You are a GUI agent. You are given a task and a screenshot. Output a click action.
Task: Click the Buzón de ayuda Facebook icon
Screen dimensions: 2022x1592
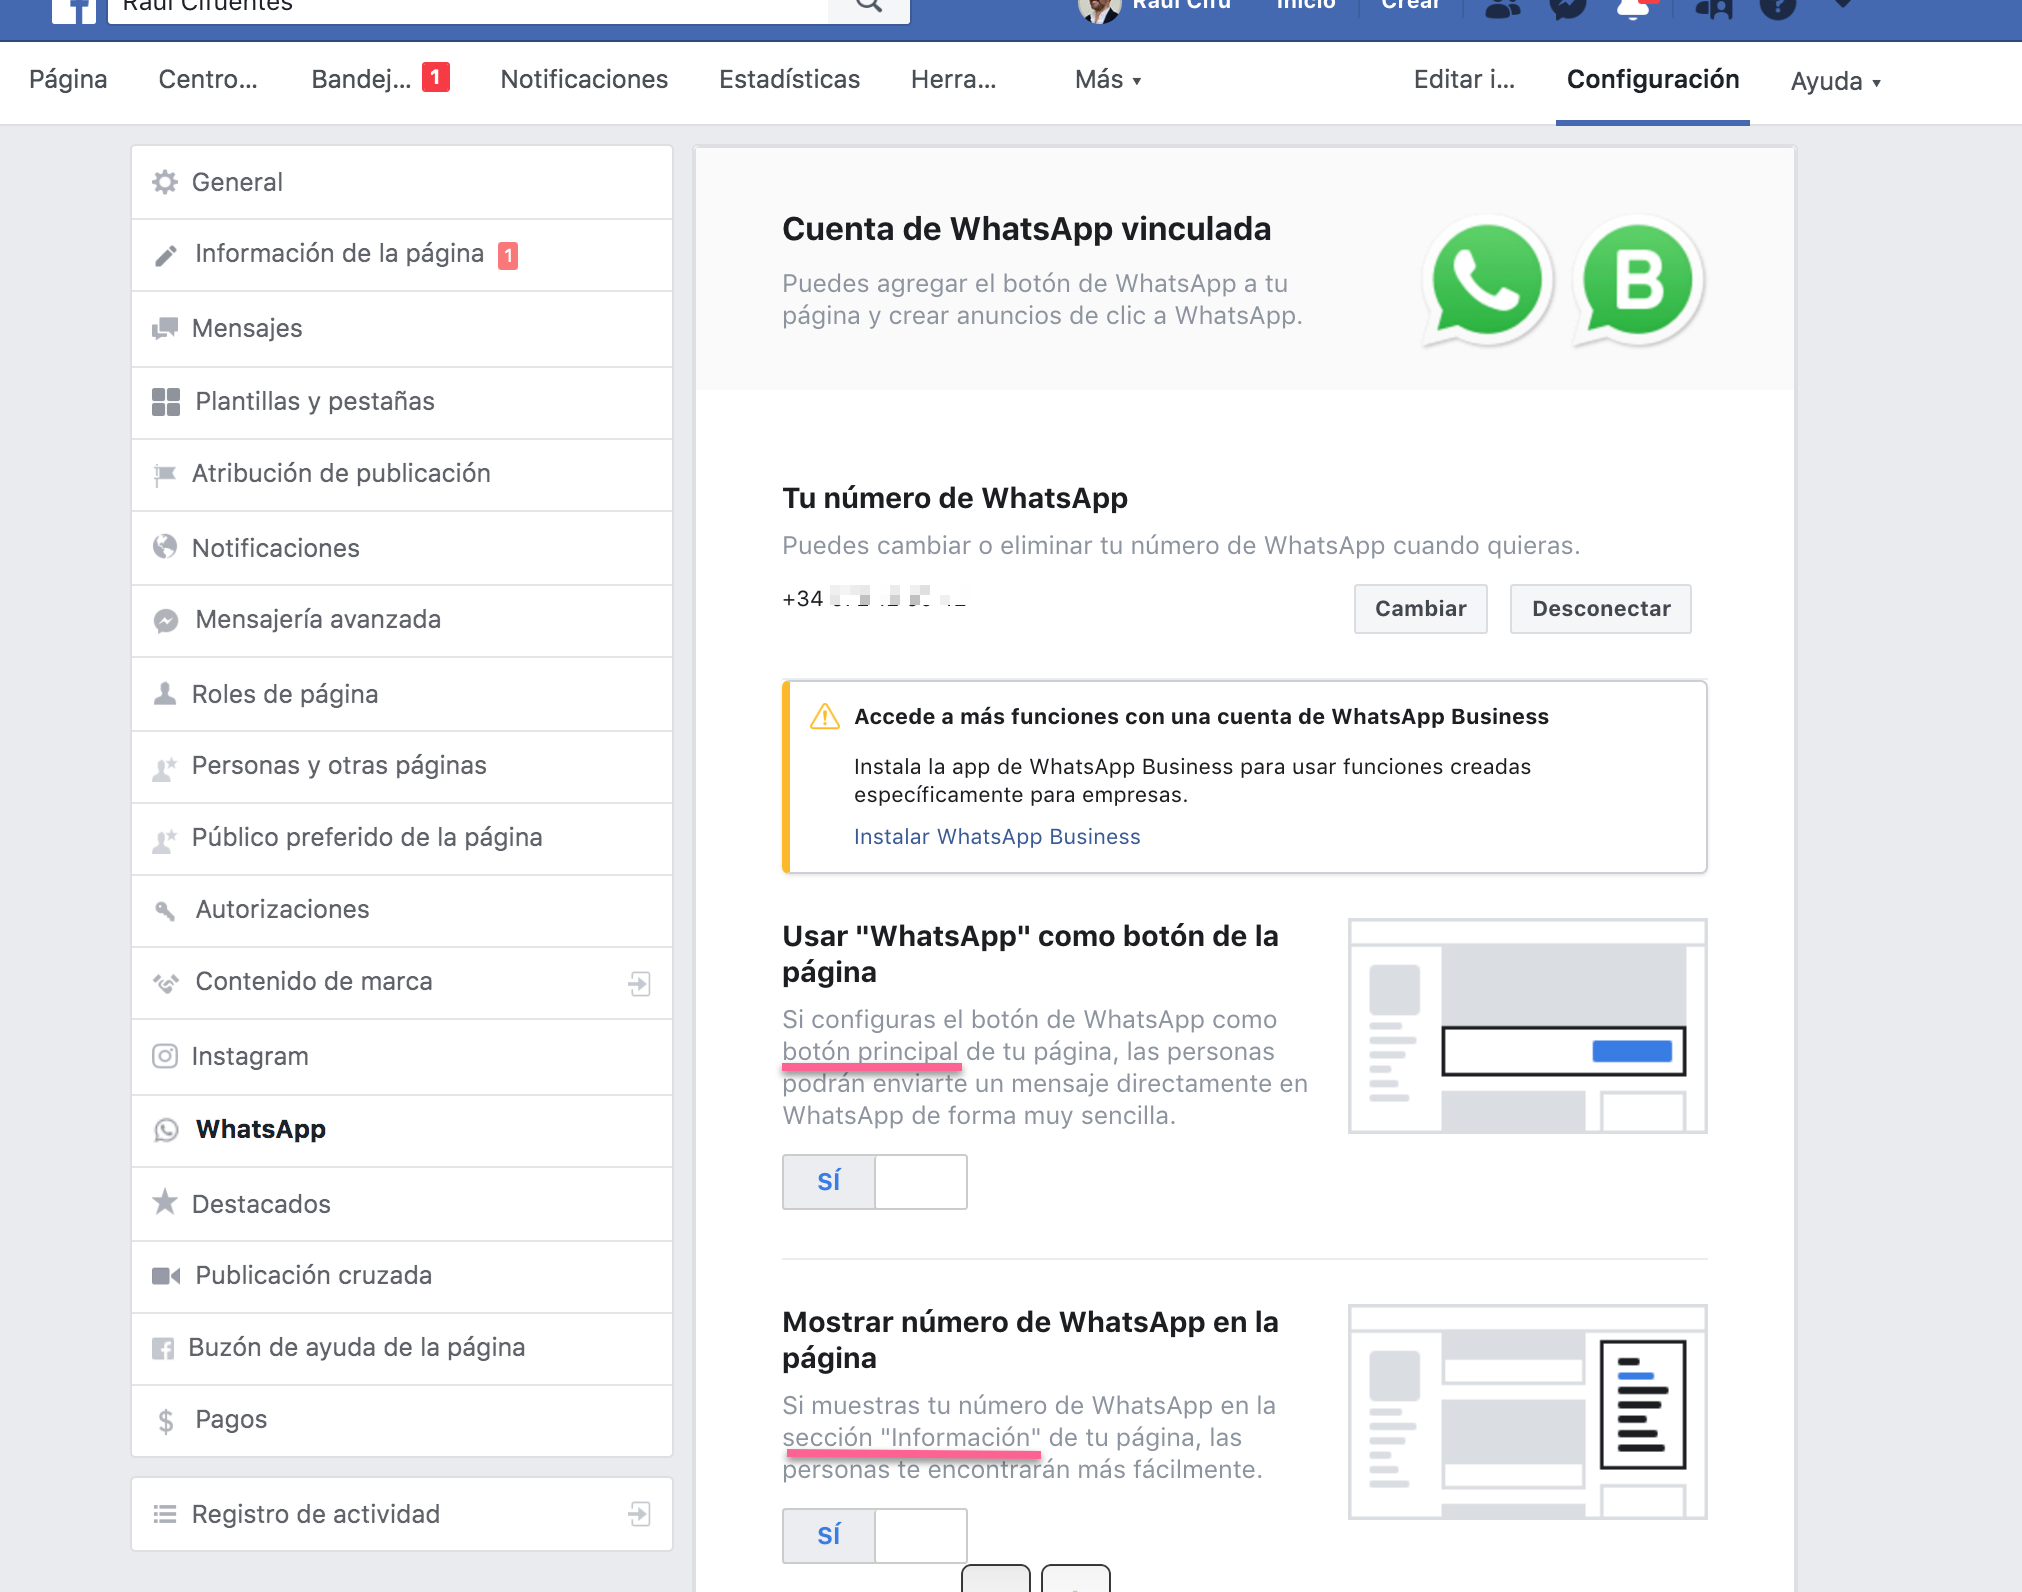[163, 1348]
